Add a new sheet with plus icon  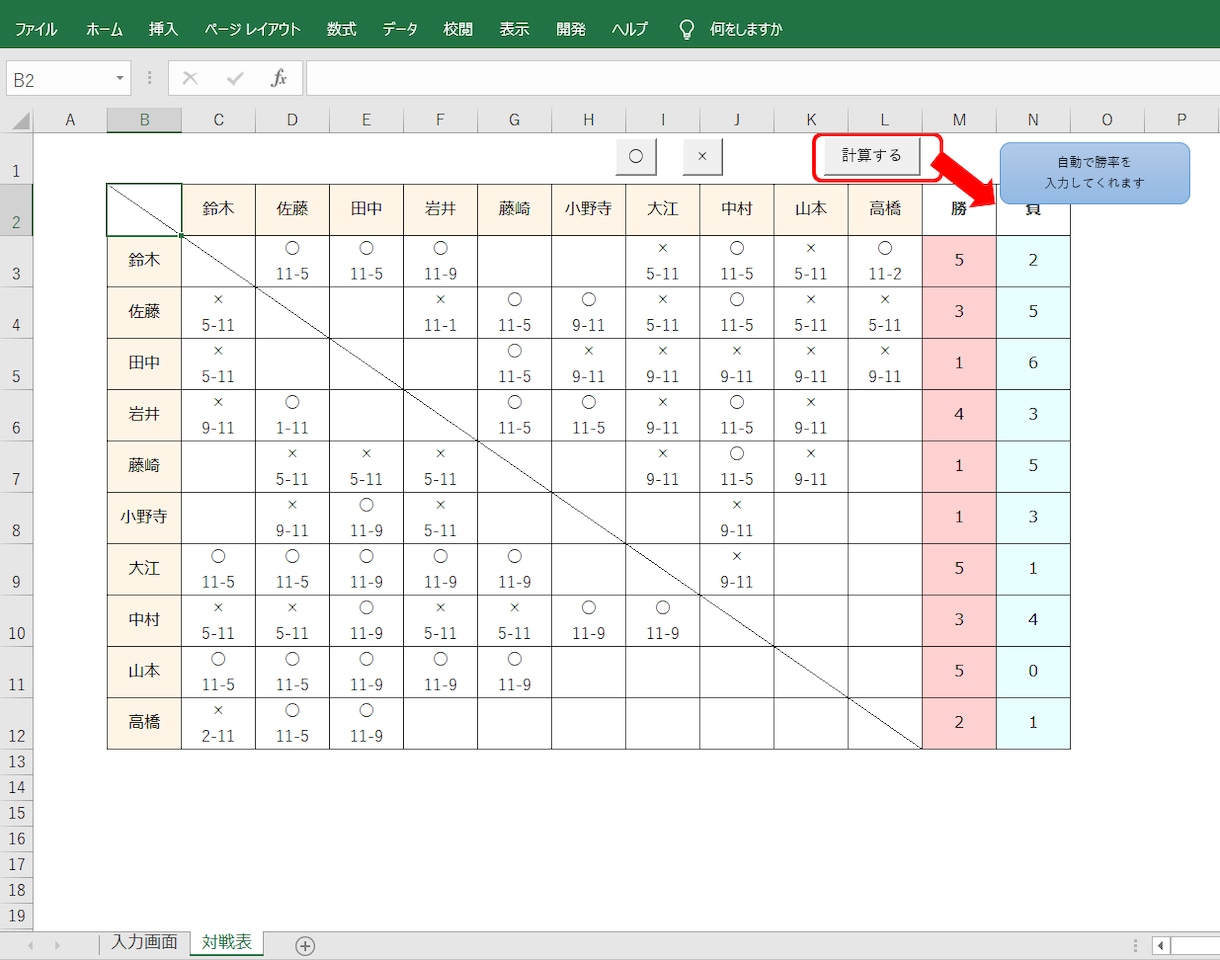pos(305,945)
